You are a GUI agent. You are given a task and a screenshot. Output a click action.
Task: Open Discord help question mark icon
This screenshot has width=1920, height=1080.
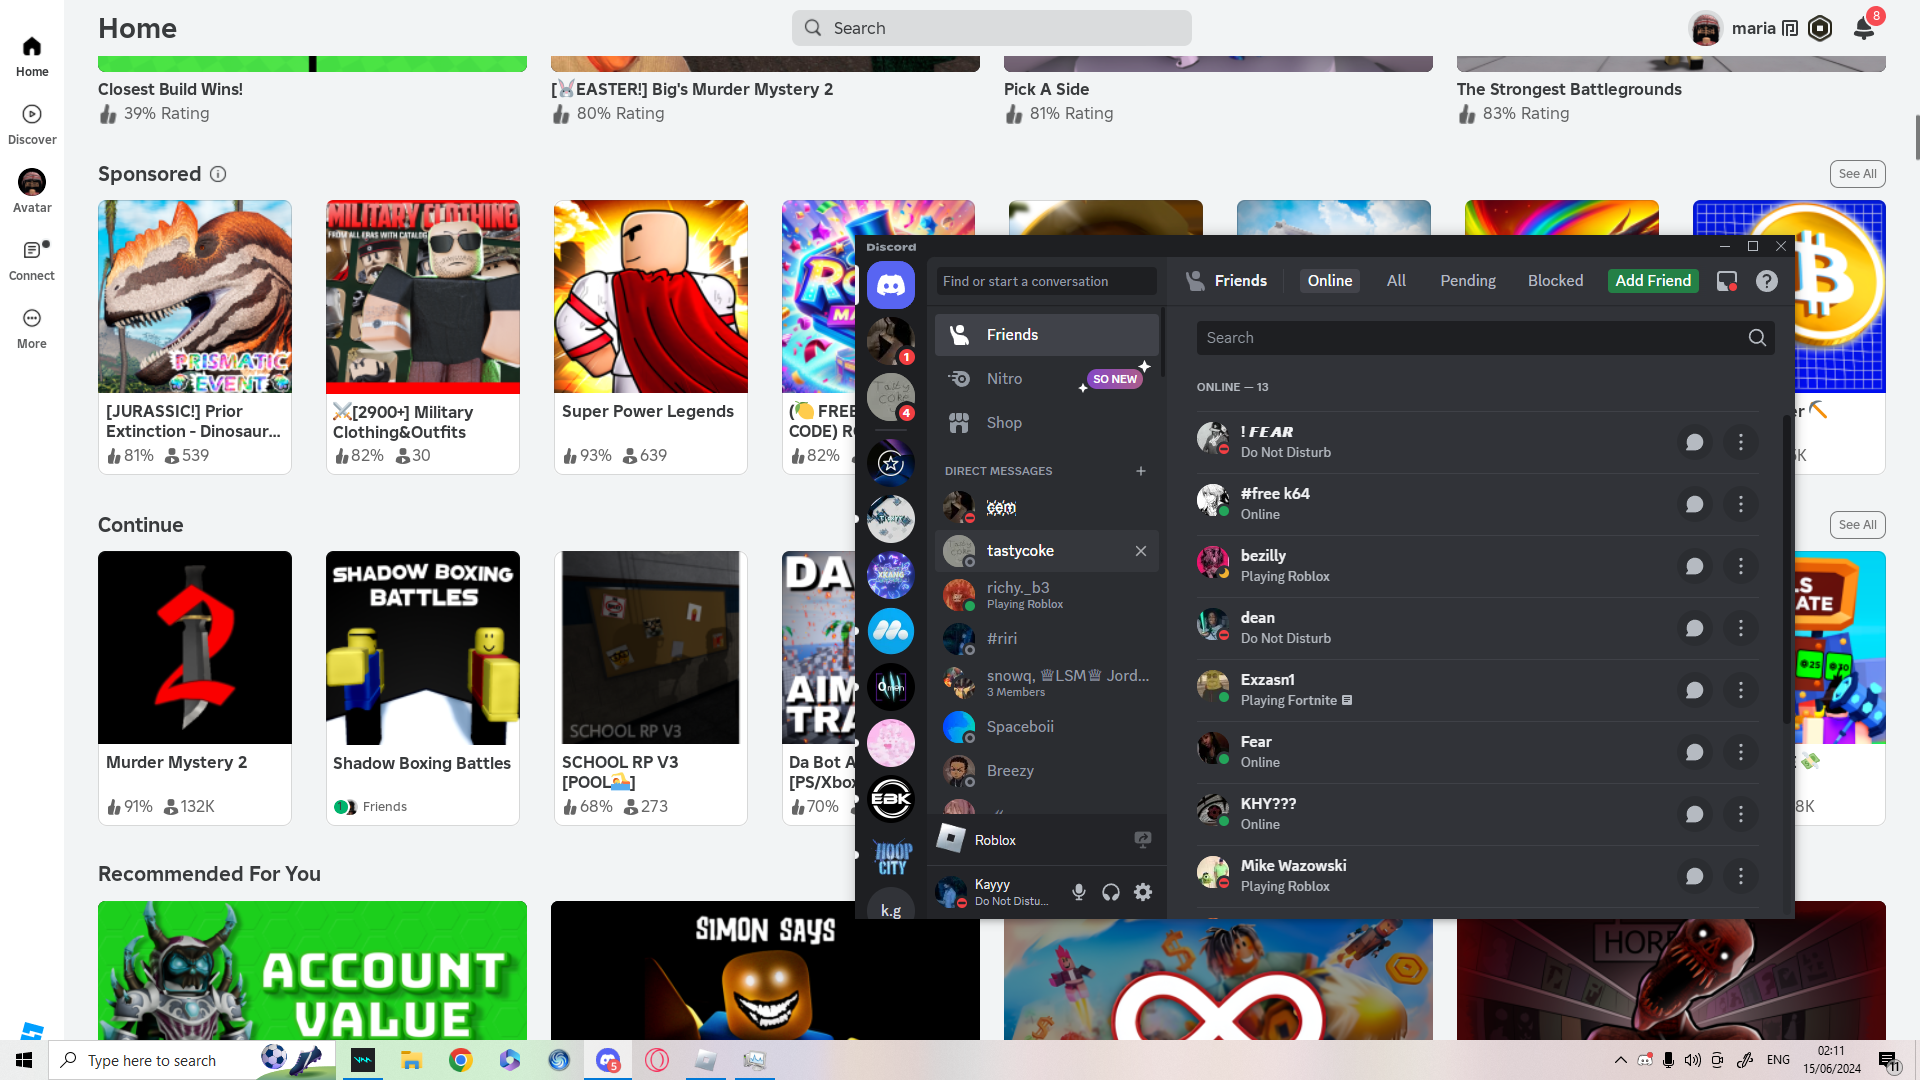(1767, 281)
